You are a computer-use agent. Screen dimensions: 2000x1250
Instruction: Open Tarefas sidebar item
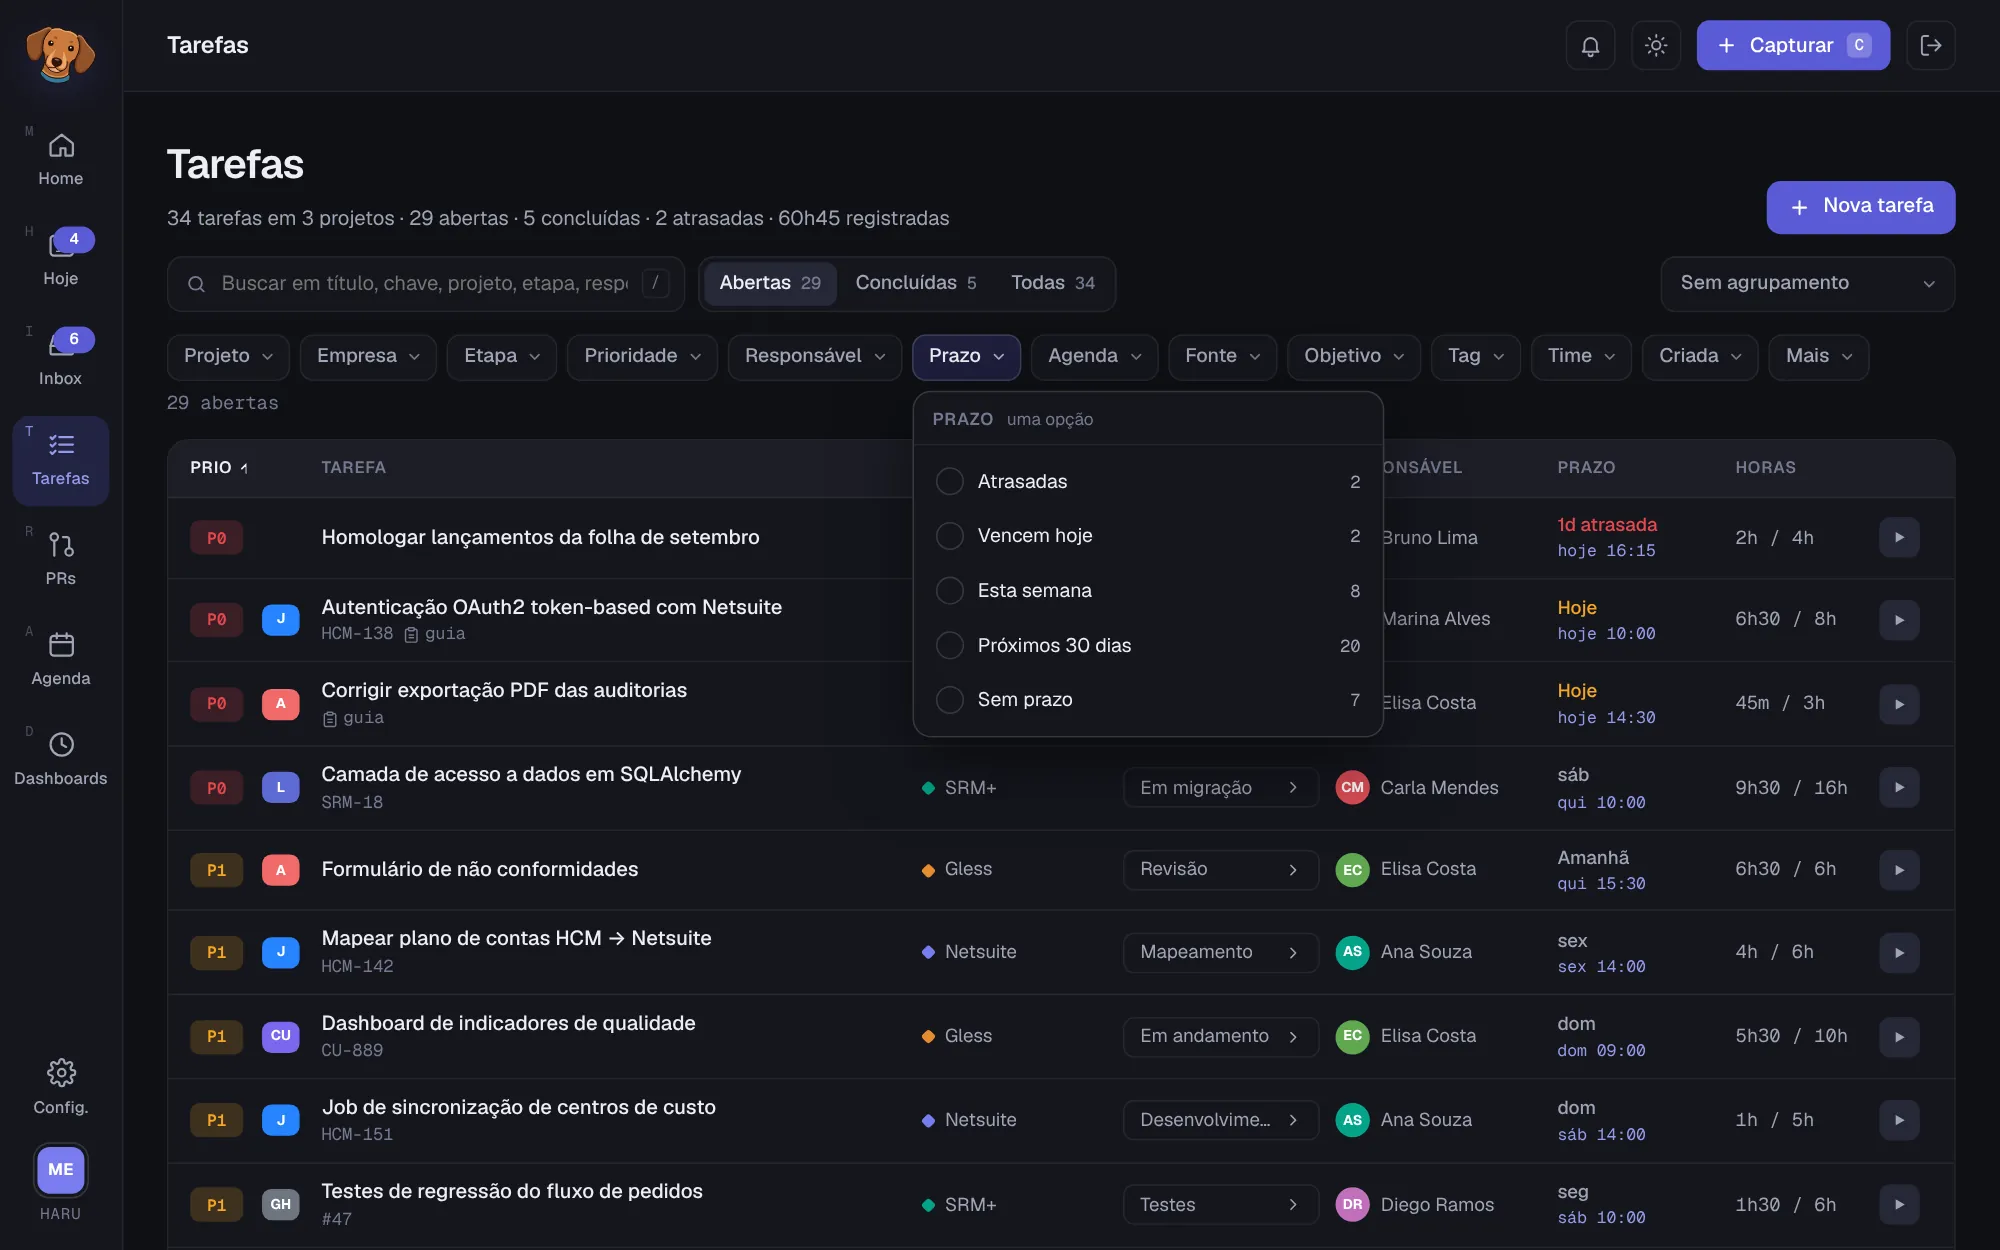pyautogui.click(x=61, y=460)
